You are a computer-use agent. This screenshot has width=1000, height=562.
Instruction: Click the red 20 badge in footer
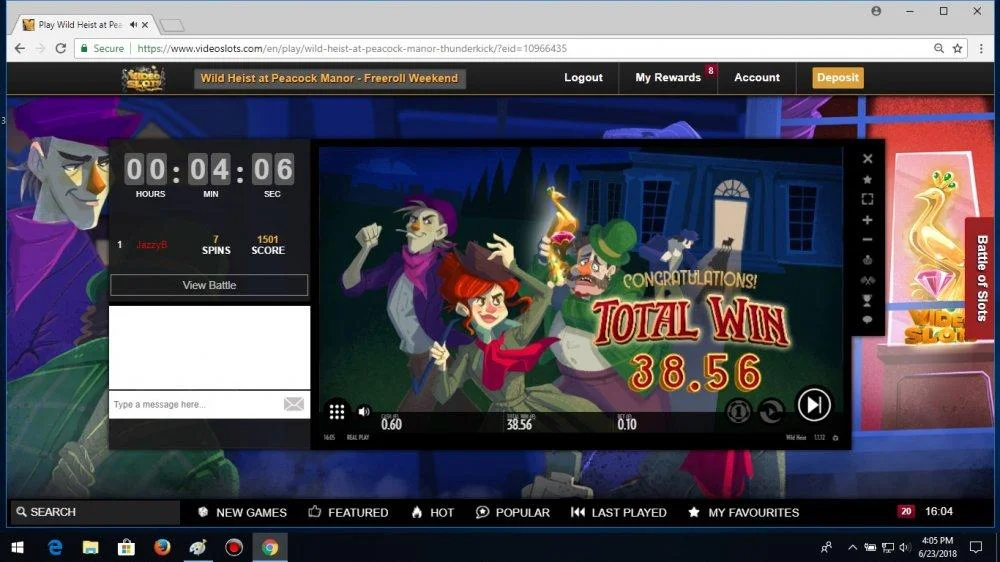[x=906, y=512]
